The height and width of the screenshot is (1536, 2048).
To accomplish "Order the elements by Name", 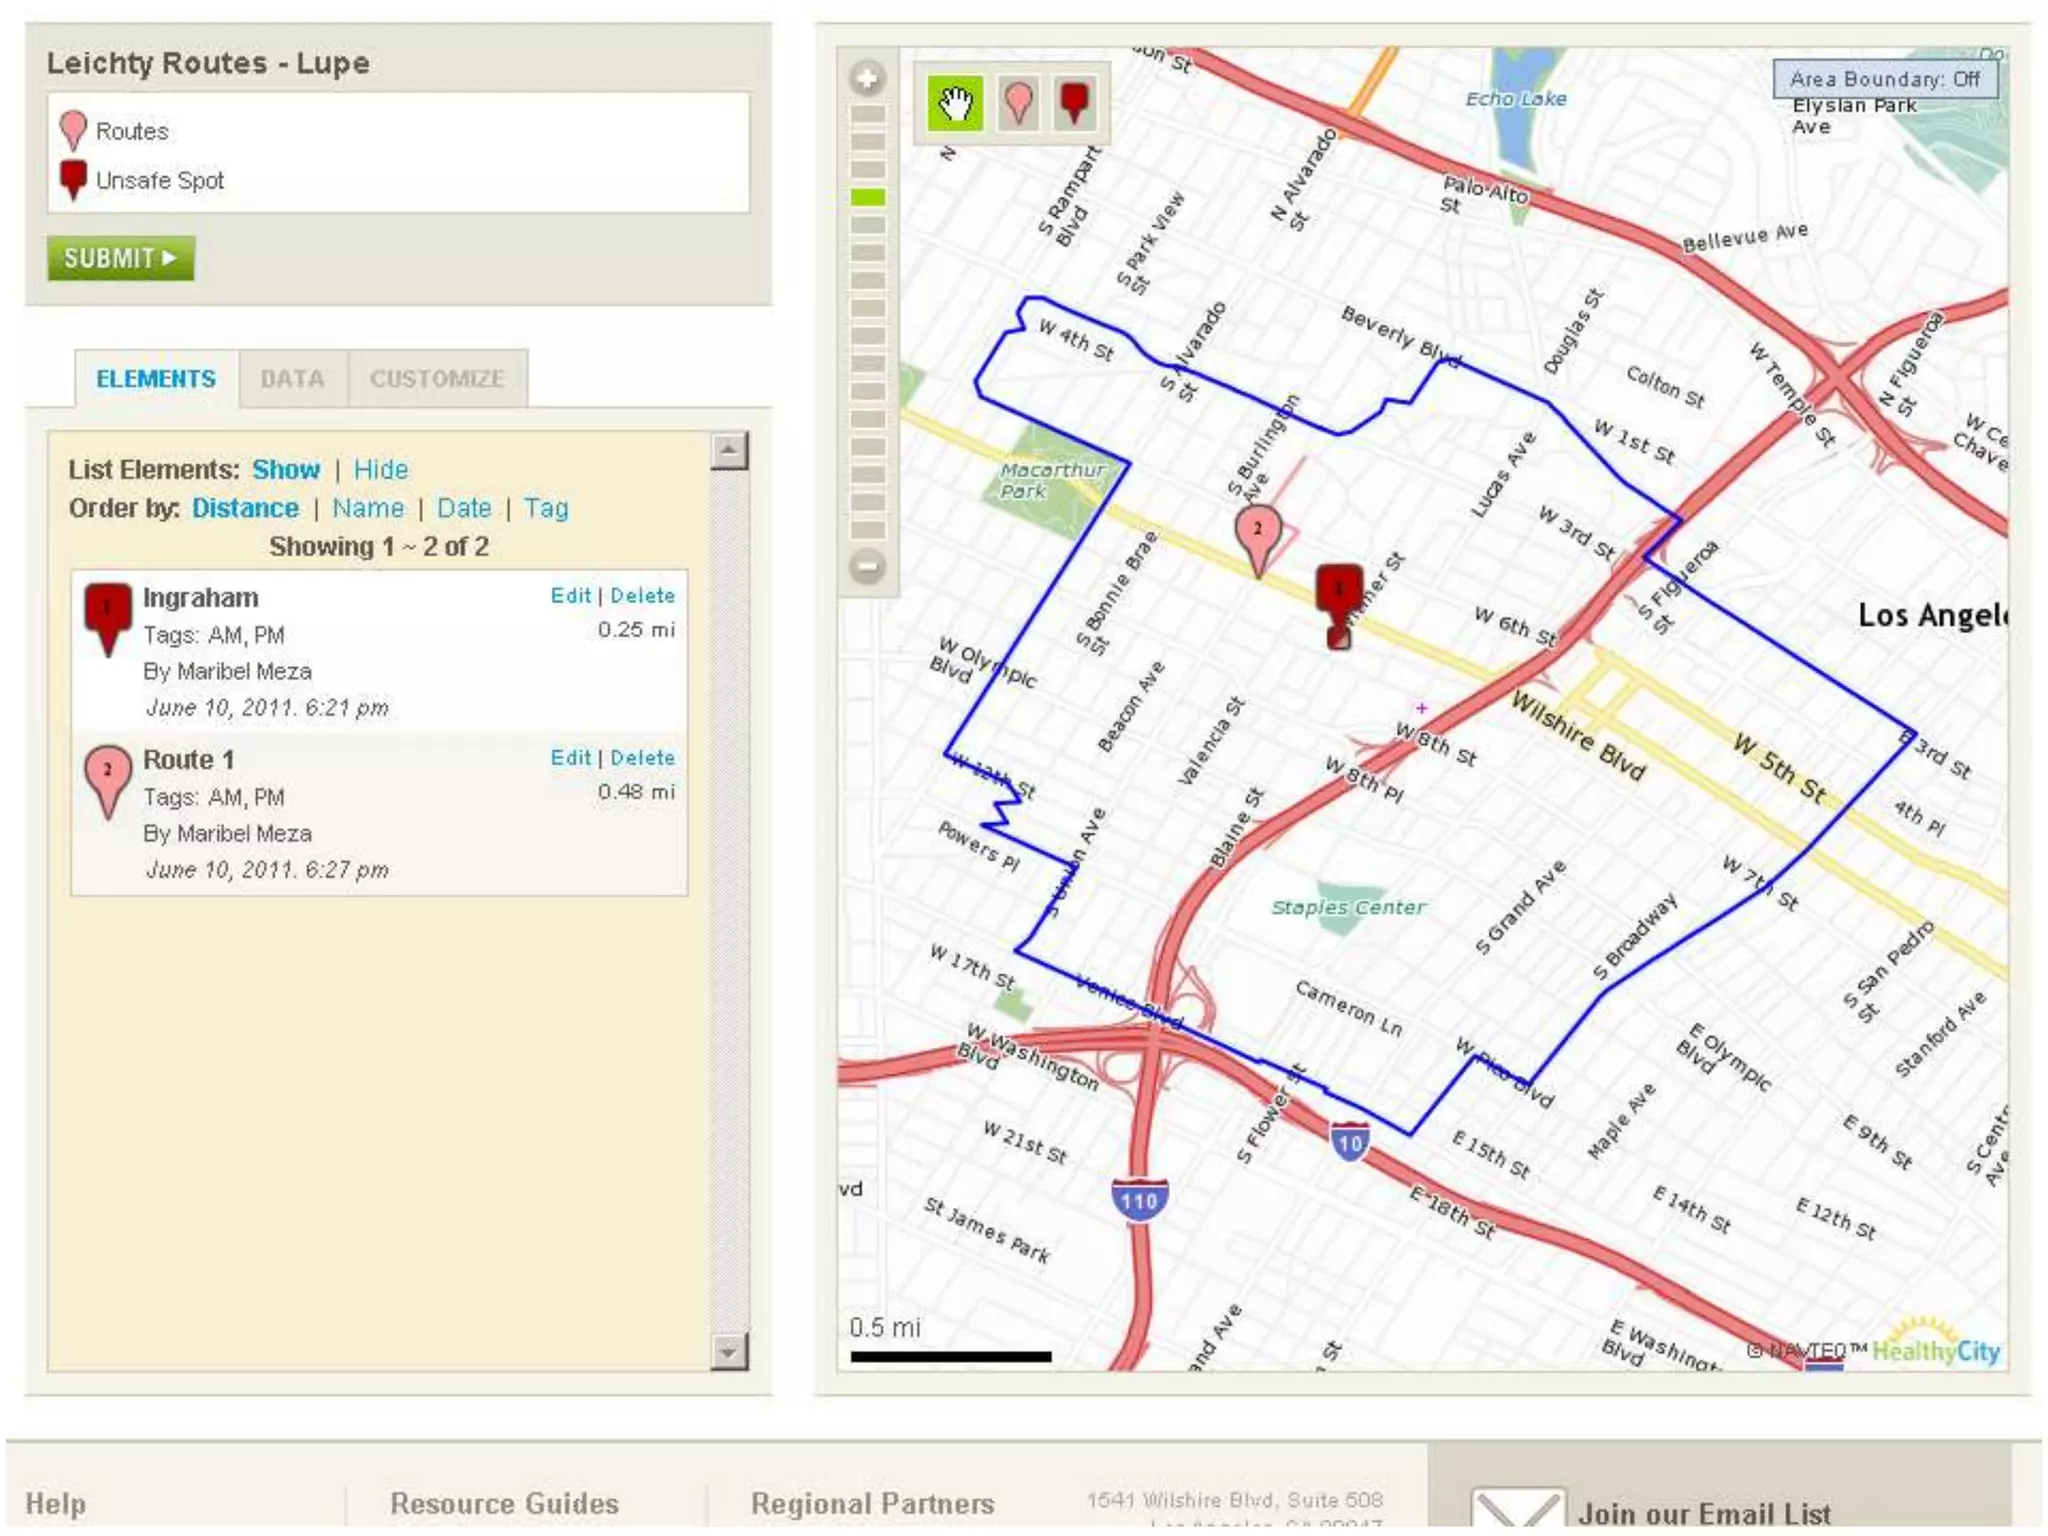I will [368, 509].
